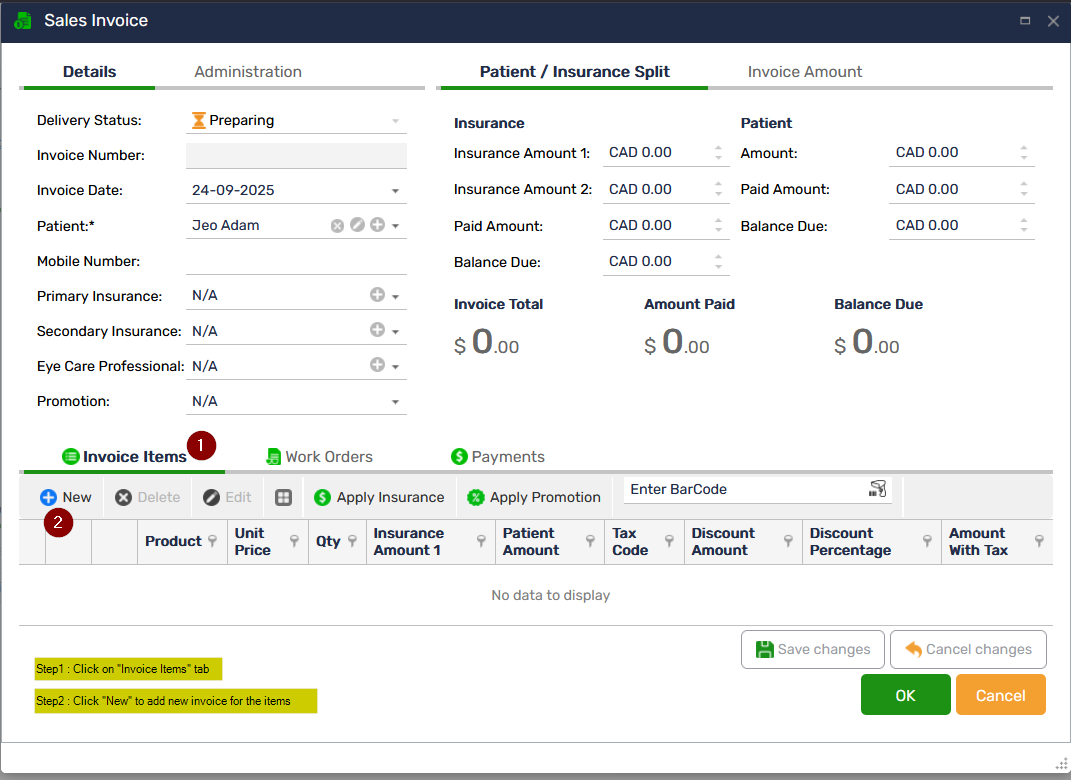The width and height of the screenshot is (1071, 780).
Task: Increase Insurance Amount 1 with spinner
Action: click(718, 149)
